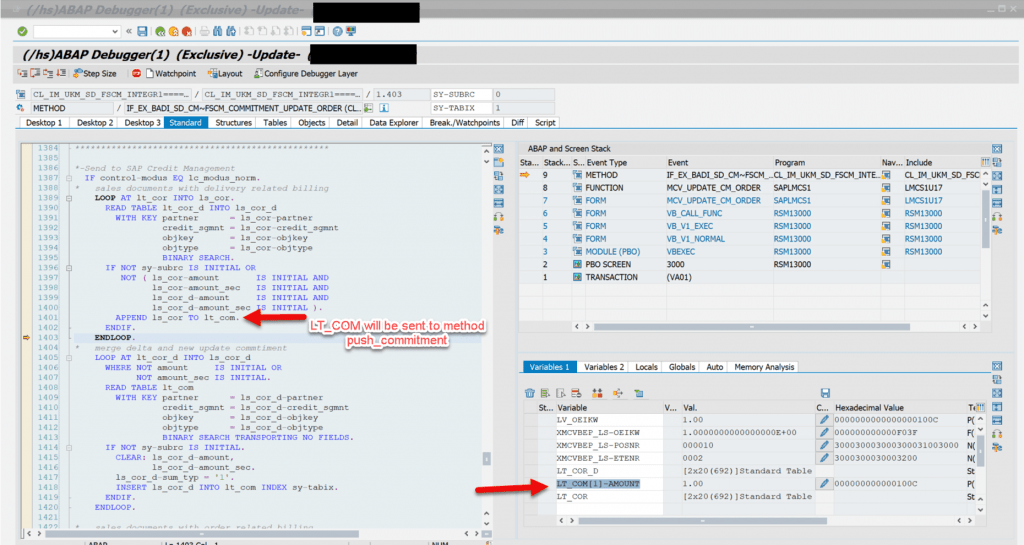Open the Script tab
The image size is (1024, 545).
[x=545, y=123]
